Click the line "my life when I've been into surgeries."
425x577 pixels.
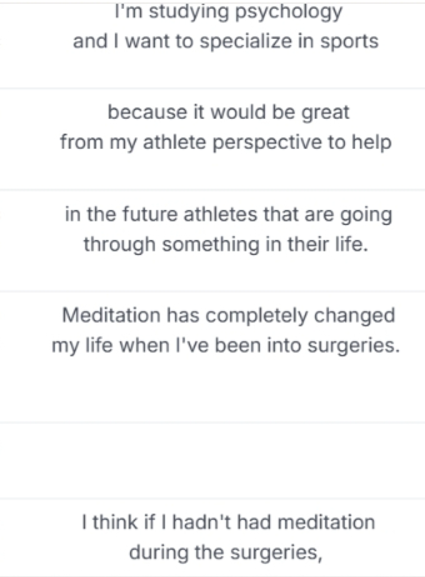[x=226, y=346]
